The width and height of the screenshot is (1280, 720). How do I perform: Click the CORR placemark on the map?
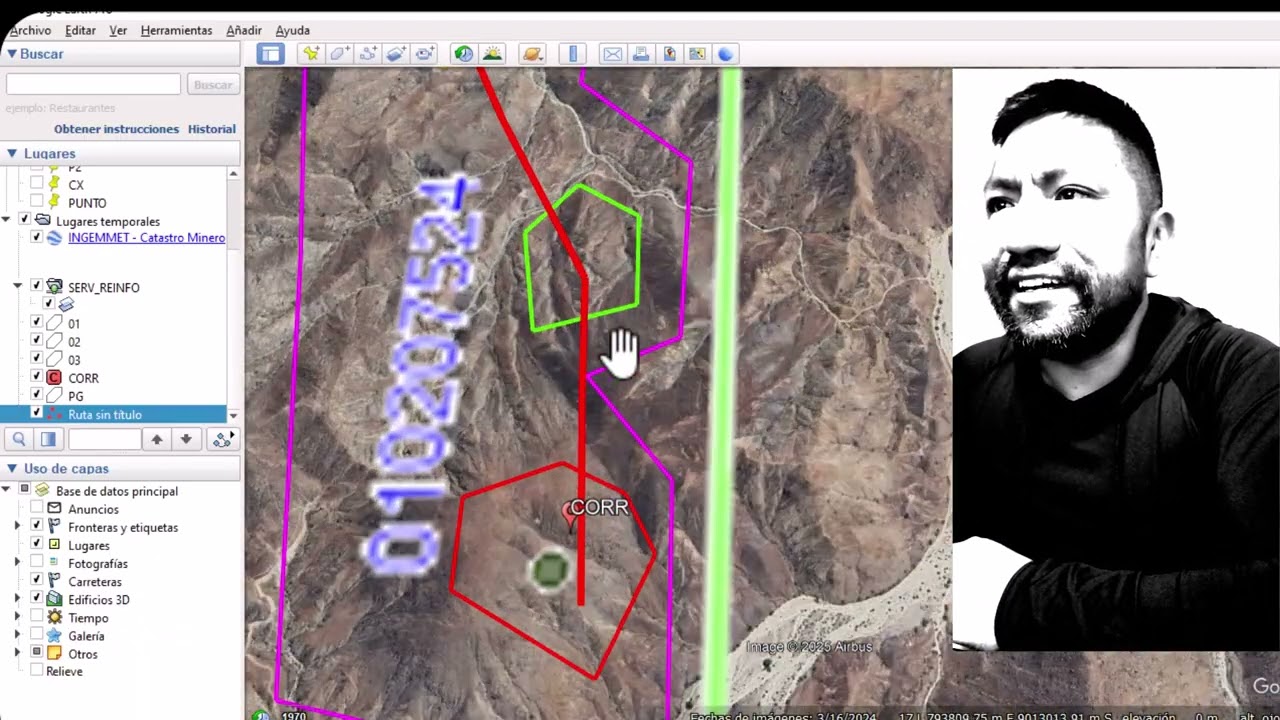coord(571,512)
